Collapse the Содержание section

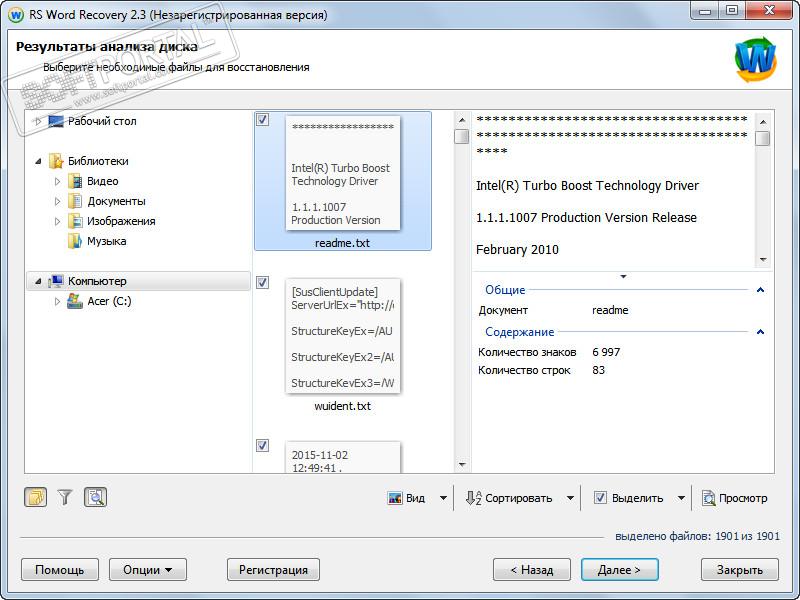coord(760,332)
